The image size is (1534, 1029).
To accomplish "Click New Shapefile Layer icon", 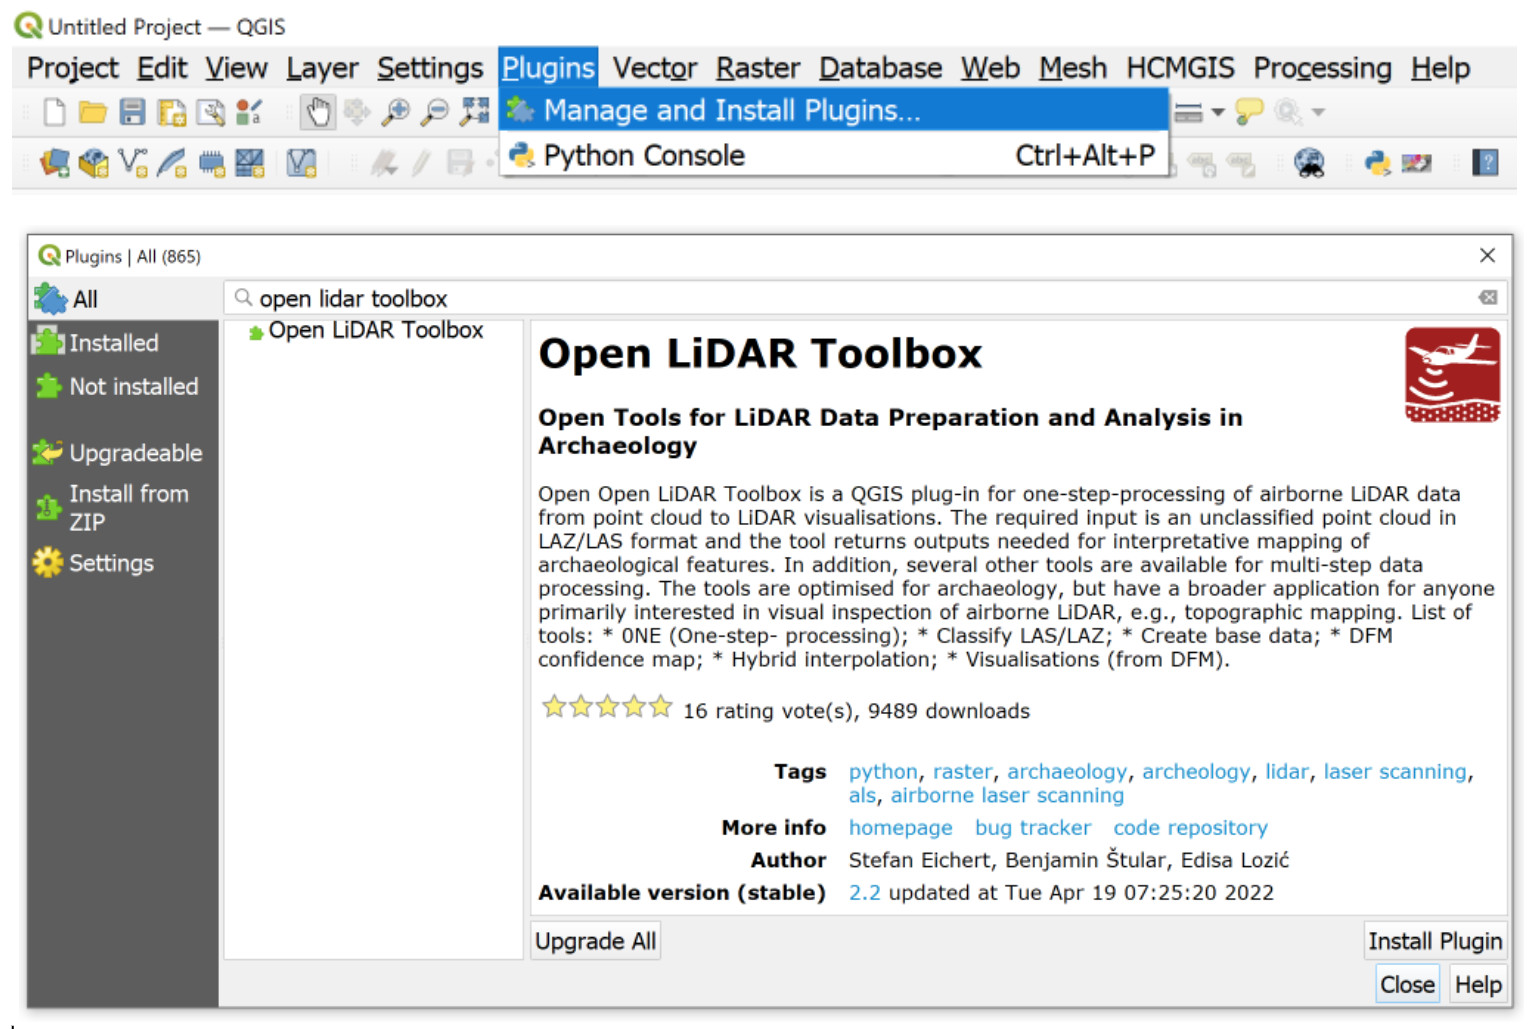I will click(133, 162).
